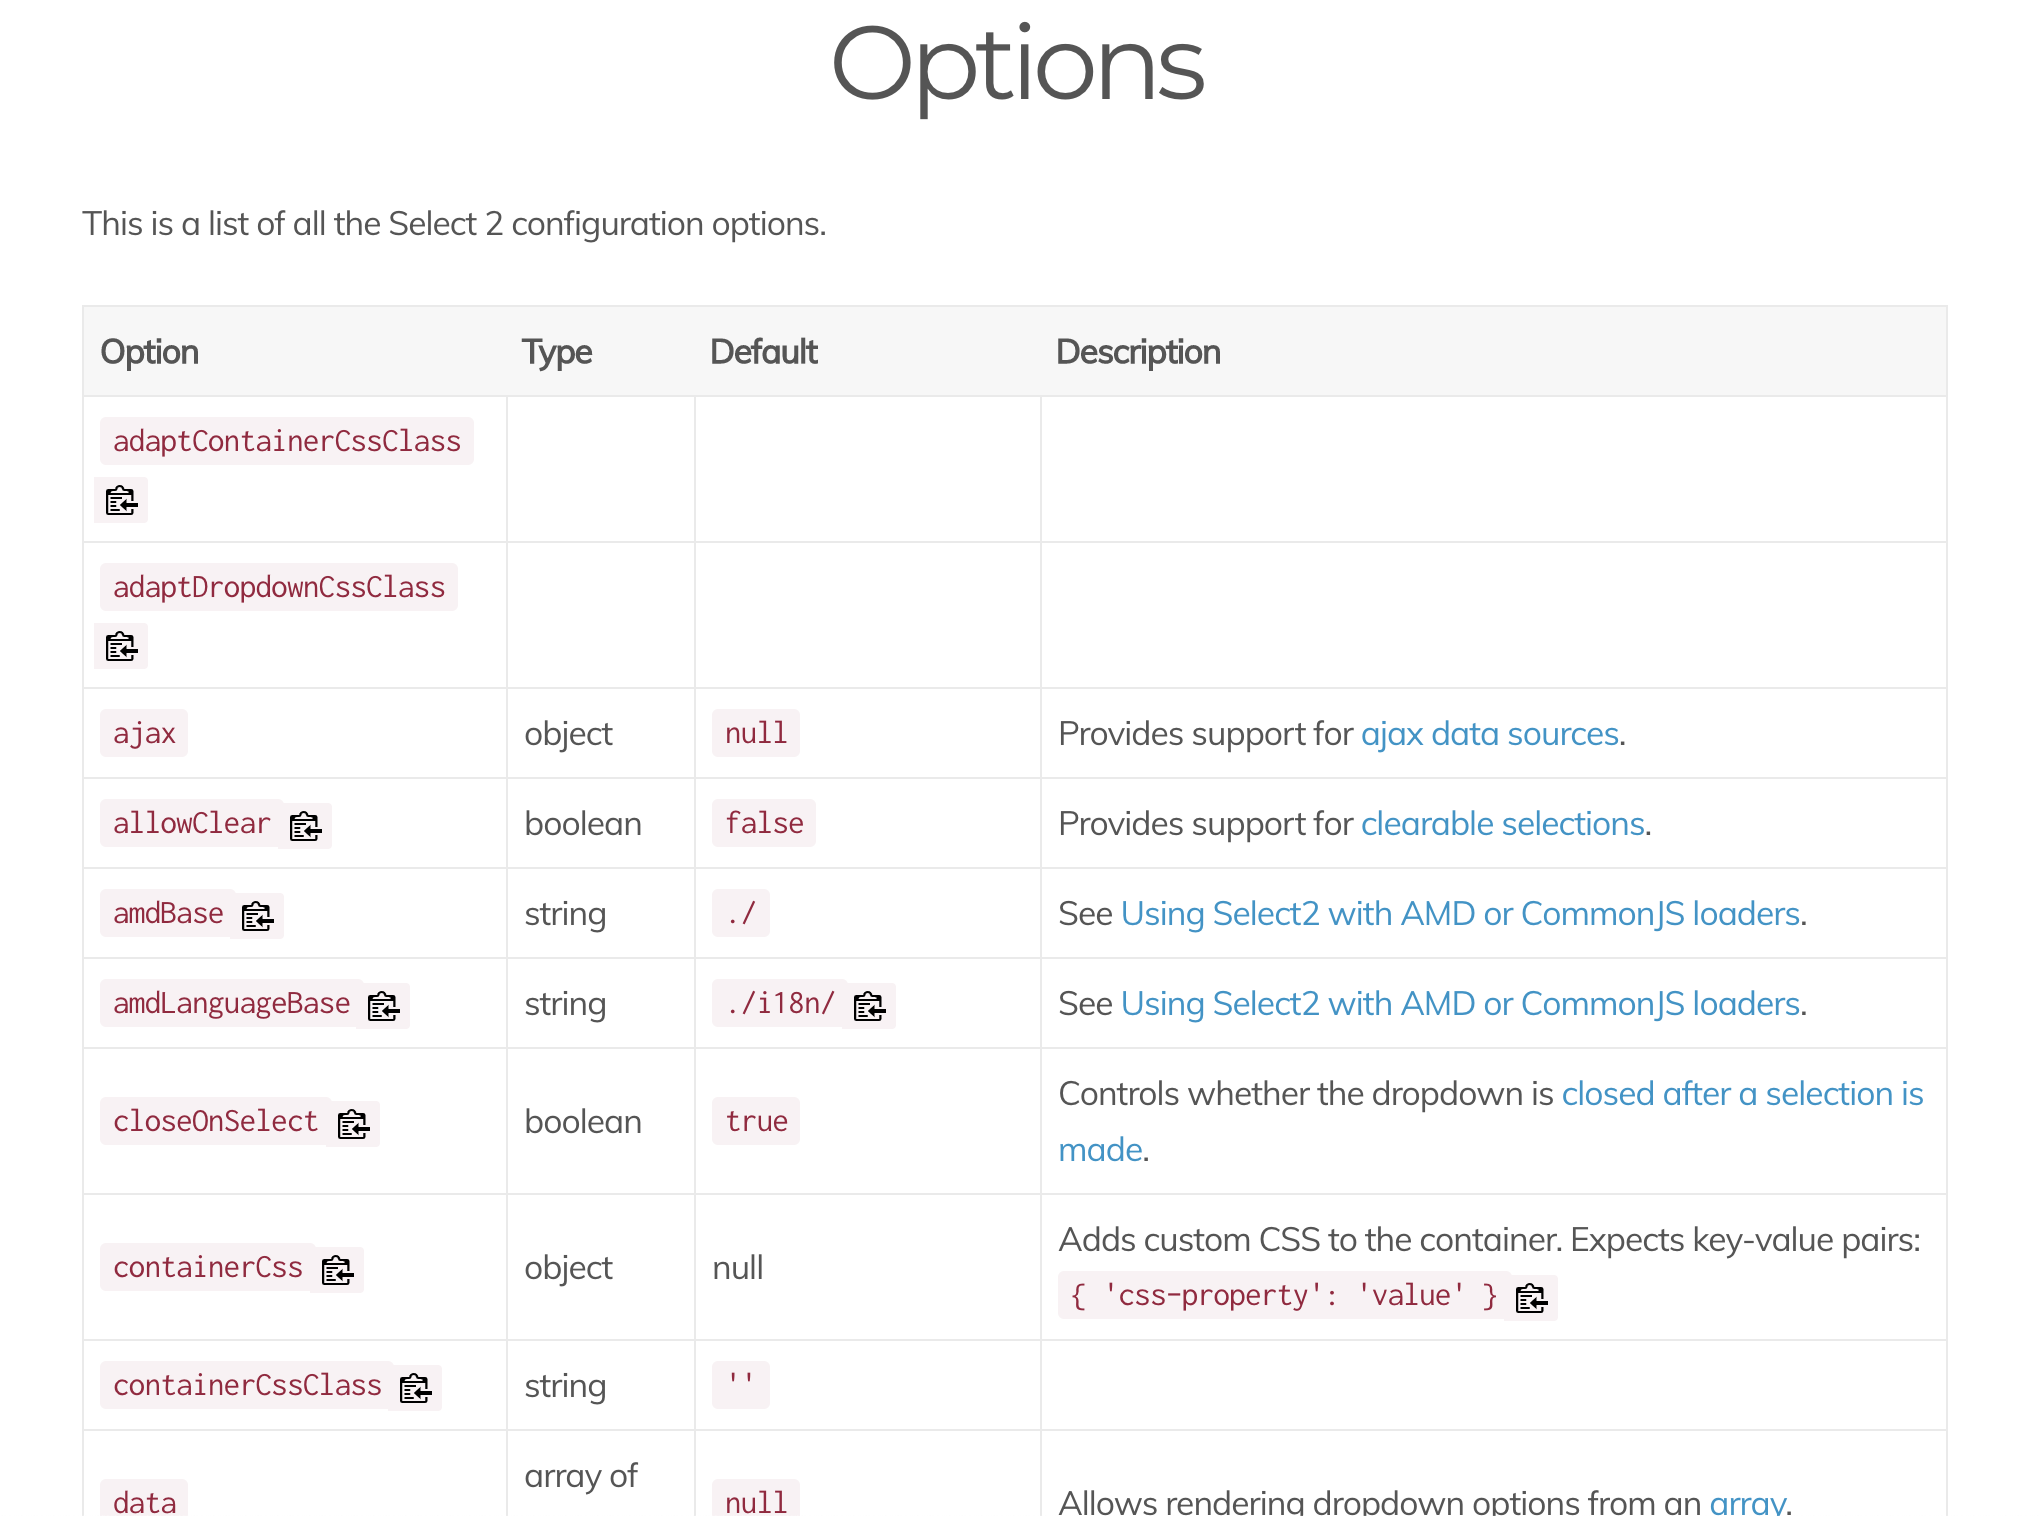Copy adaptDropdownCssClass option name
This screenshot has height=1516, width=2042.
[x=121, y=647]
